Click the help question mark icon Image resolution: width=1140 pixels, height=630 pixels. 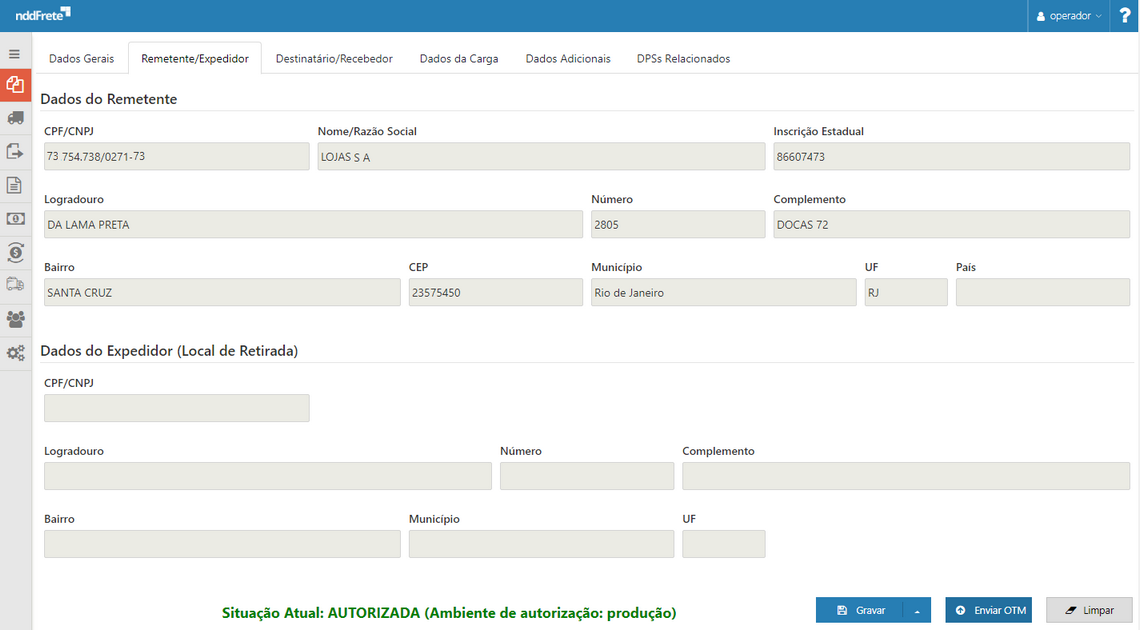[x=1125, y=16]
